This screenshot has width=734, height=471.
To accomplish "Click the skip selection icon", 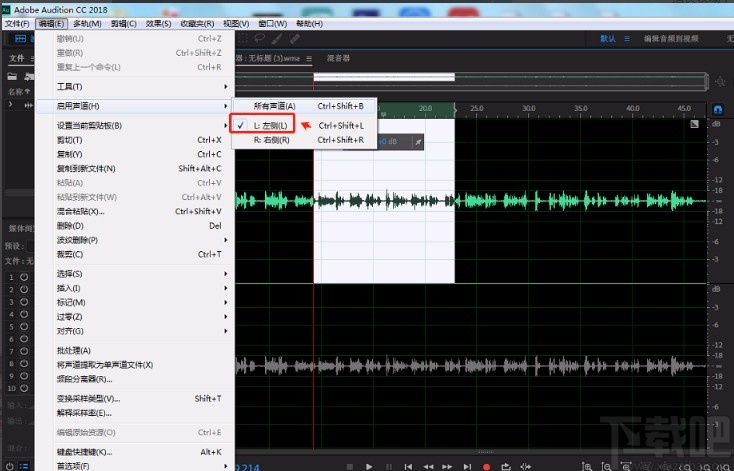I will pyautogui.click(x=525, y=466).
